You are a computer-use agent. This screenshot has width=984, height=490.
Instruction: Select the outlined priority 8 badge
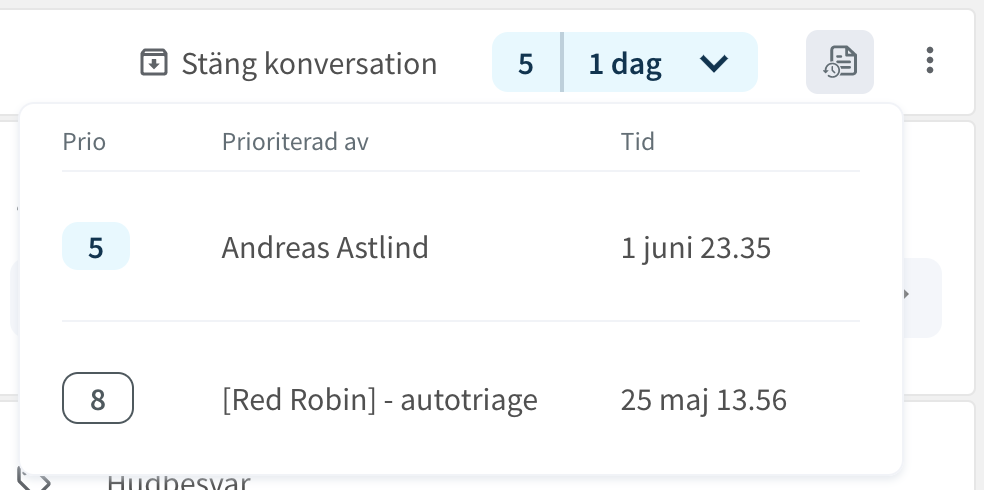click(x=98, y=398)
